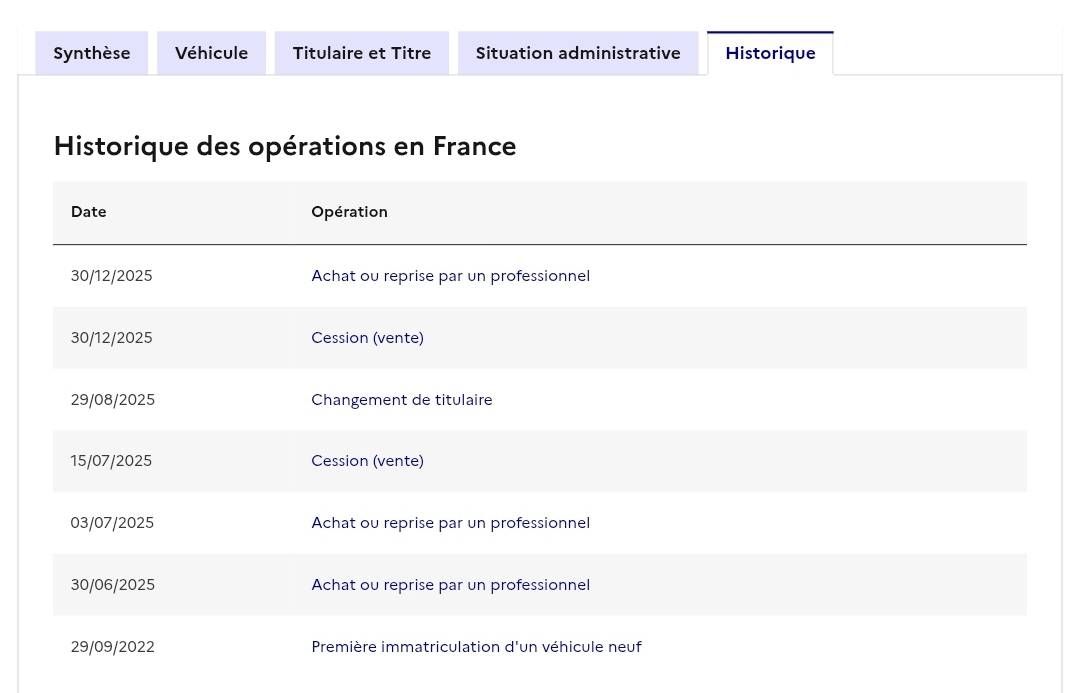Select the 'Achat ou reprise' operation dated 03/07/2025
Screen dimensions: 1079x693
(x=450, y=523)
